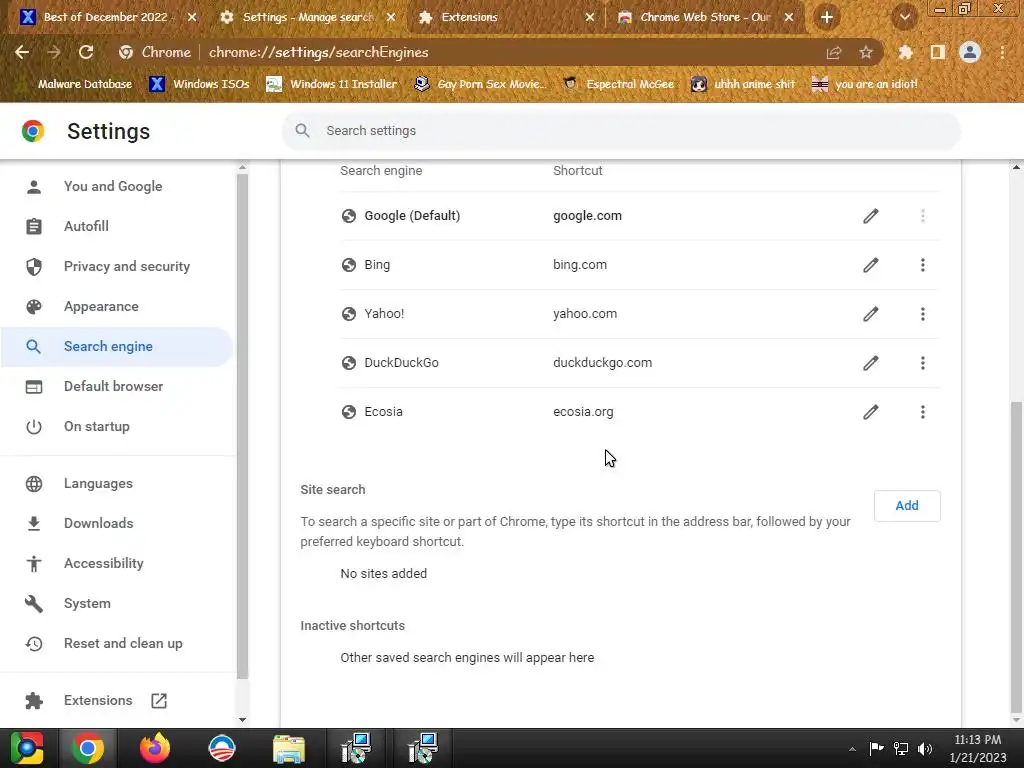
Task: Open the Chrome three-dot main menu
Action: 1002,52
